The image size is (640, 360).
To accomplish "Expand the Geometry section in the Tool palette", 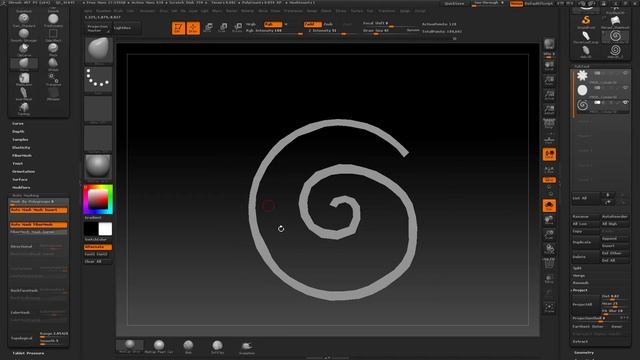I will (x=584, y=353).
